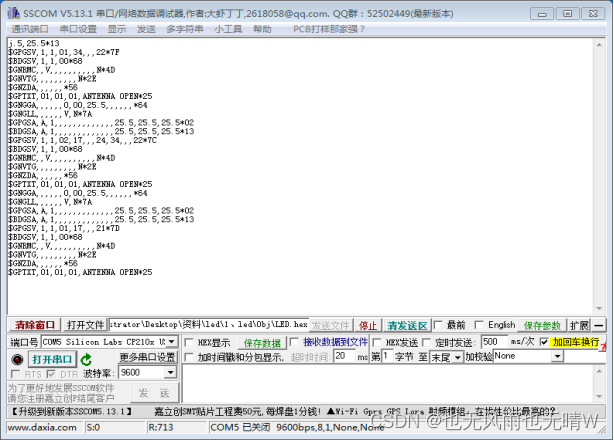Viewport: 614px width, 440px height.
Task: Toggle the HEX显示 checkbox
Action: 189,343
